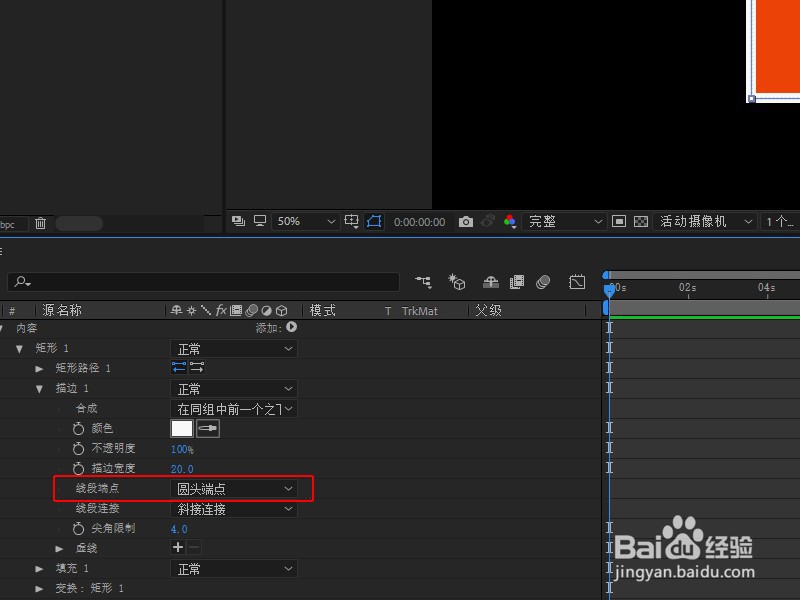Open the grid and guide options icon
Image resolution: width=800 pixels, height=600 pixels.
pos(352,221)
